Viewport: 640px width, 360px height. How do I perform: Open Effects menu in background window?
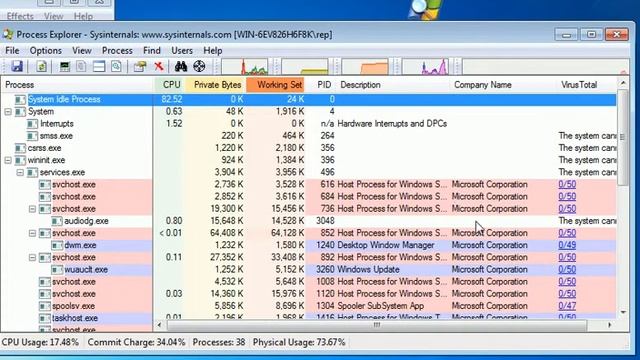[20, 16]
